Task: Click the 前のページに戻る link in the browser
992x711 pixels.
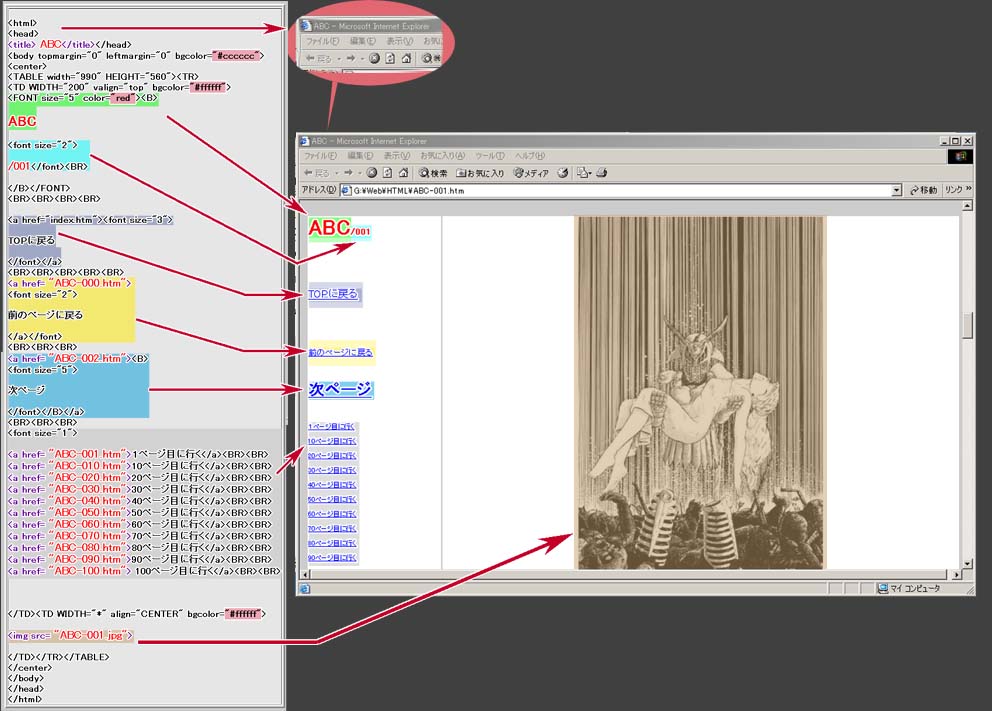Action: 340,352
